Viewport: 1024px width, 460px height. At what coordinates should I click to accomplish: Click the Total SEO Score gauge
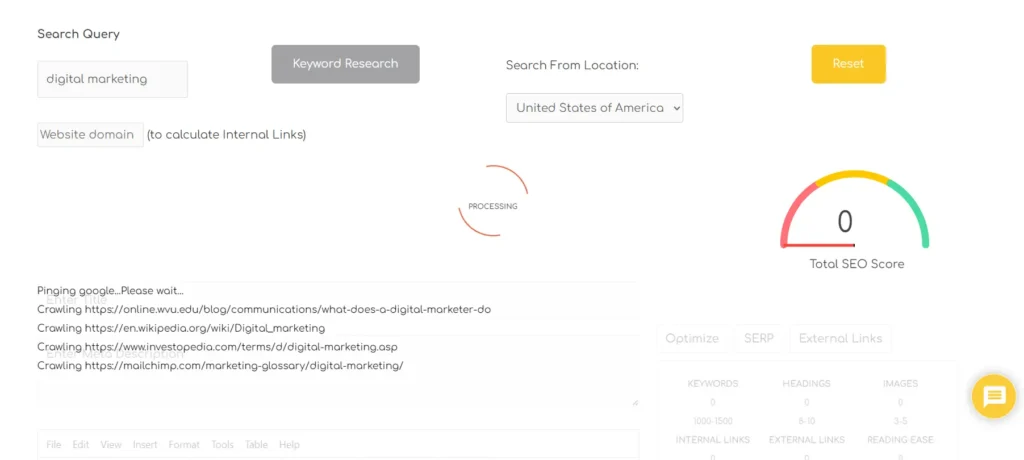pyautogui.click(x=855, y=215)
